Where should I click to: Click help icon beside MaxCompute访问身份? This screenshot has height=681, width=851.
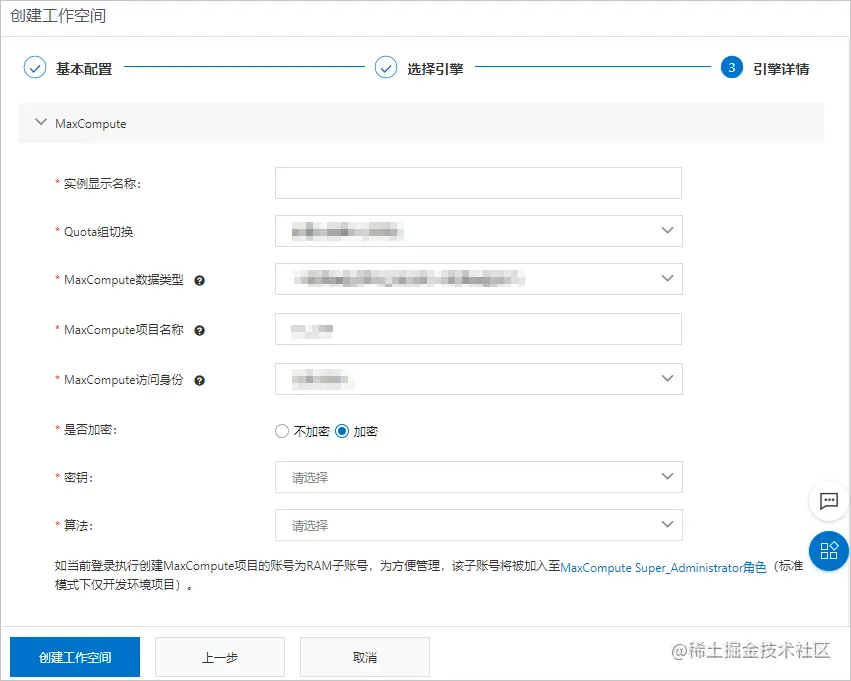click(x=200, y=380)
